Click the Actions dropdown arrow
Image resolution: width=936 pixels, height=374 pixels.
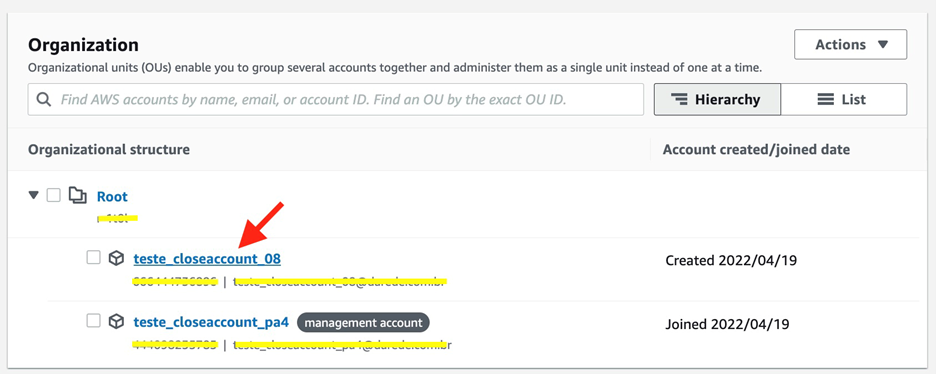(x=883, y=45)
